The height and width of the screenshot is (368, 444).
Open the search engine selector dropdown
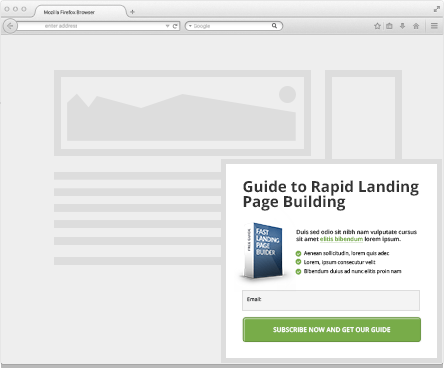(x=190, y=26)
